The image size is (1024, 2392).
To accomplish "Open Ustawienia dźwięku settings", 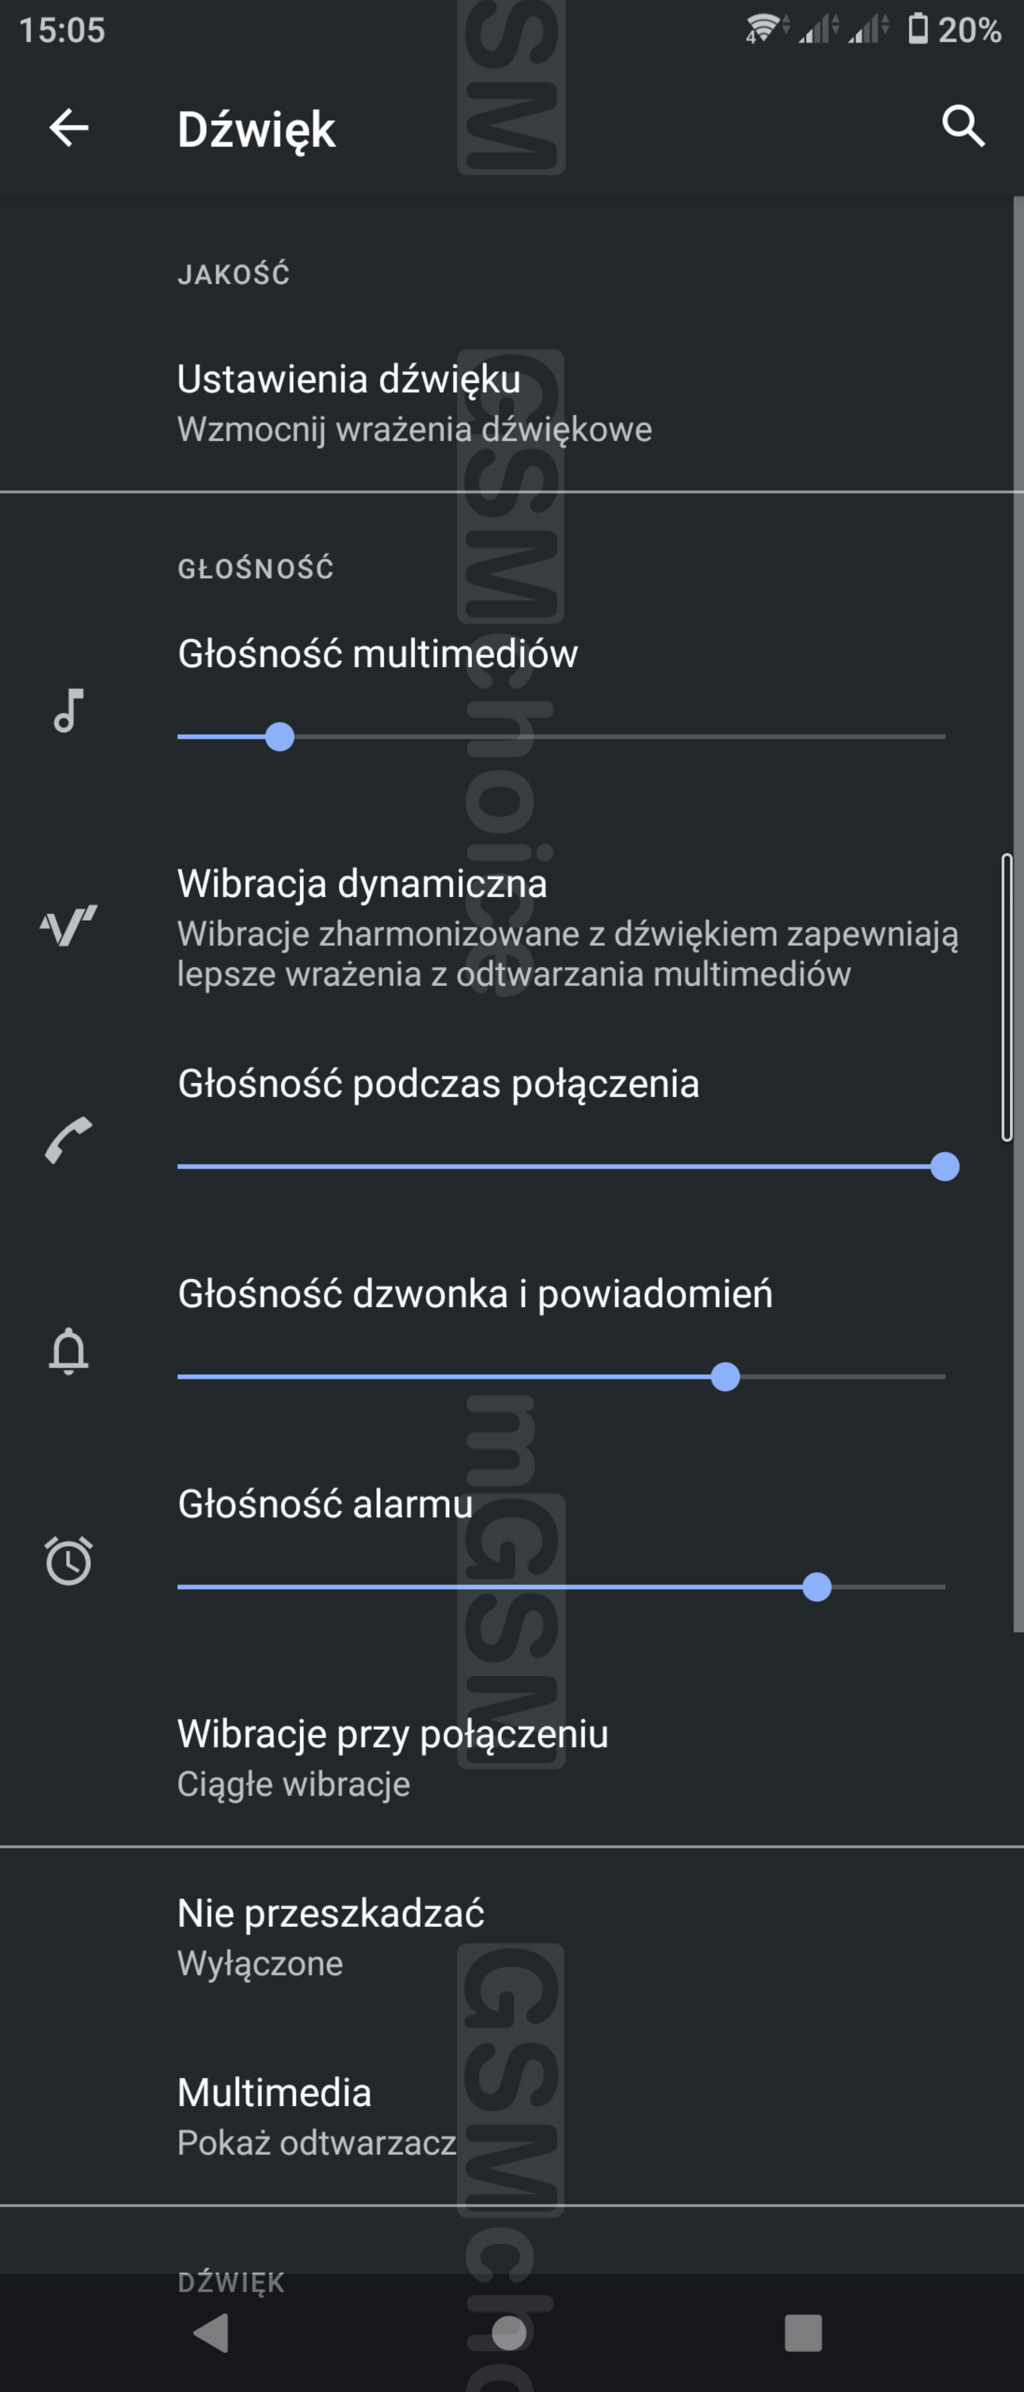I will 414,403.
